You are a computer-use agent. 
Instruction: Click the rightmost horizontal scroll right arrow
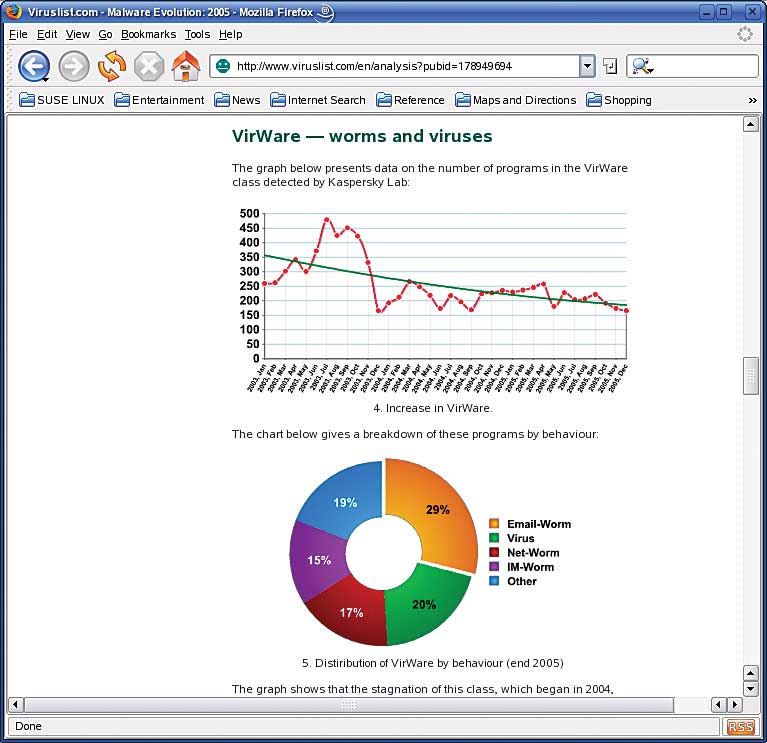pos(734,705)
